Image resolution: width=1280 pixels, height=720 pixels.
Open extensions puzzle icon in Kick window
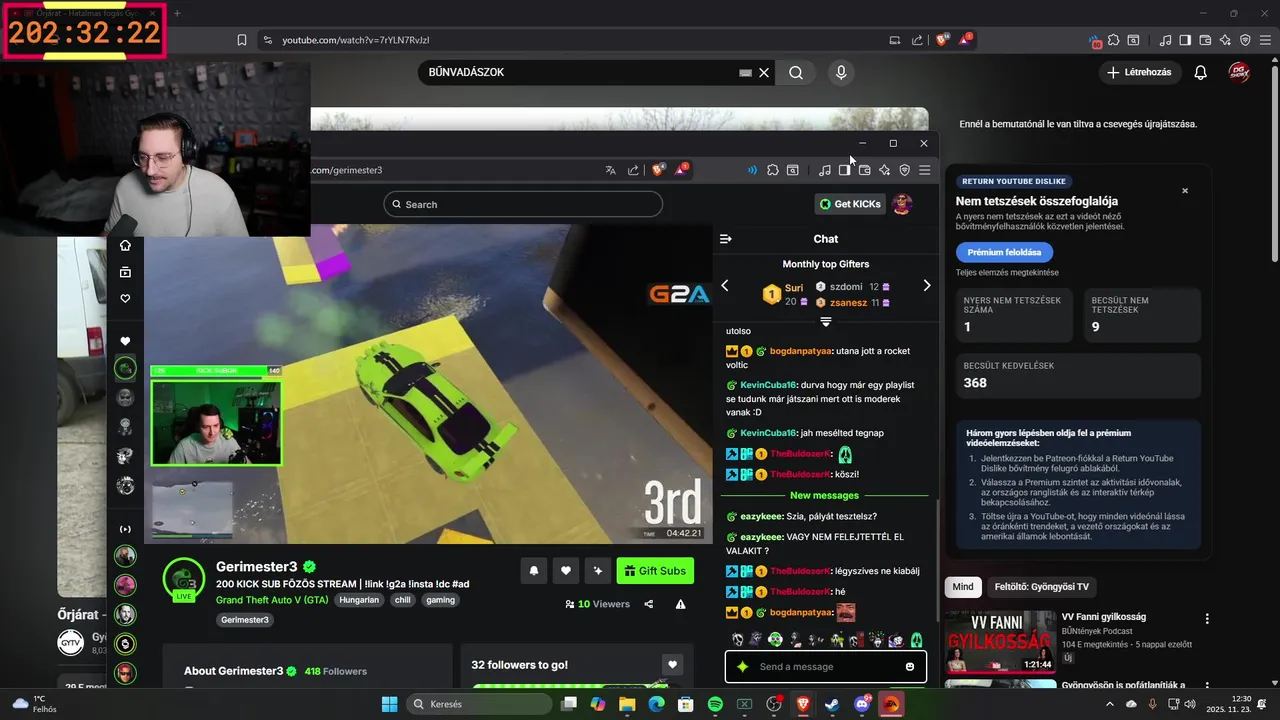point(773,170)
